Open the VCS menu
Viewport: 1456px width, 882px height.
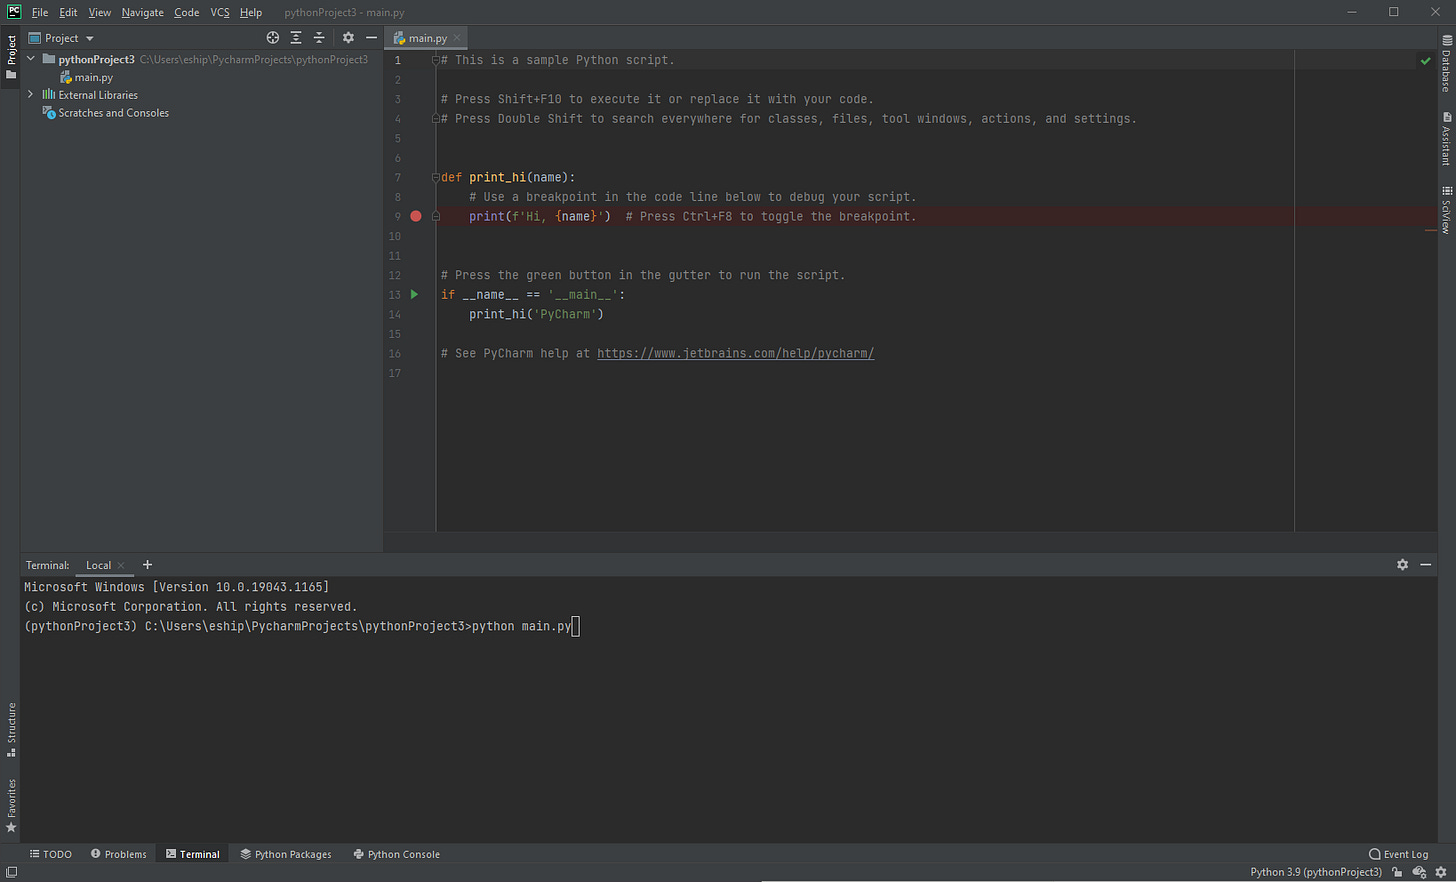point(220,12)
